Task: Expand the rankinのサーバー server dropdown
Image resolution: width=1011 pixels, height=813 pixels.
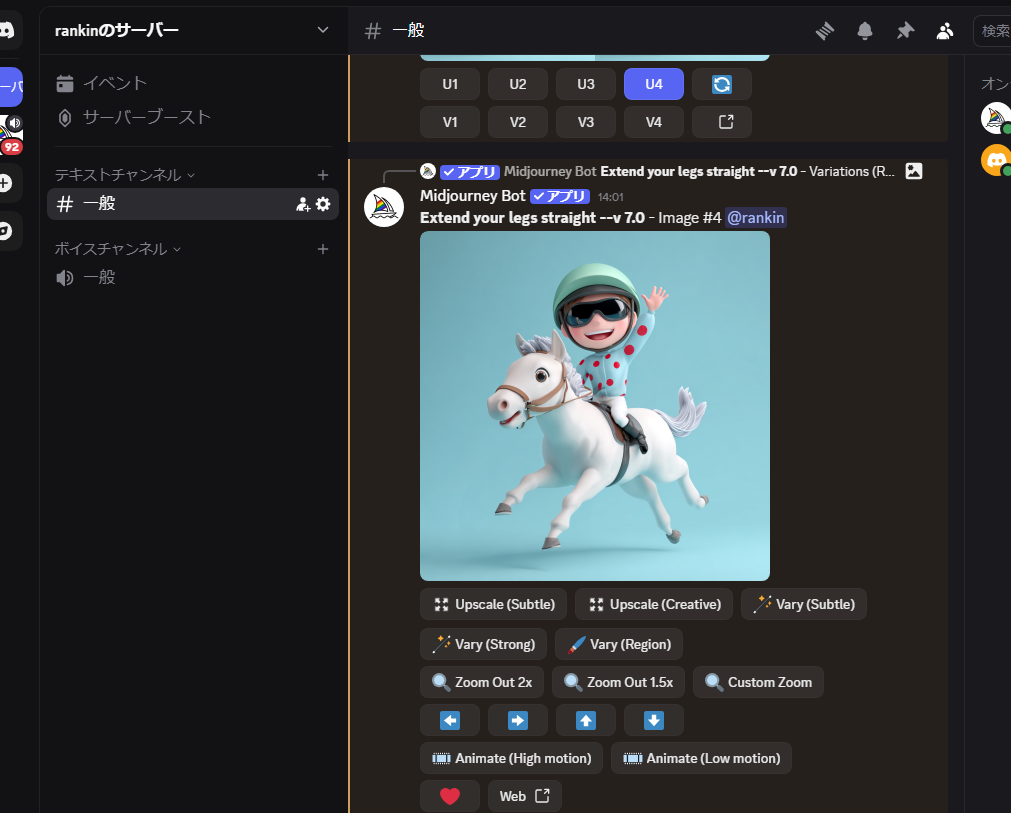Action: coord(322,30)
